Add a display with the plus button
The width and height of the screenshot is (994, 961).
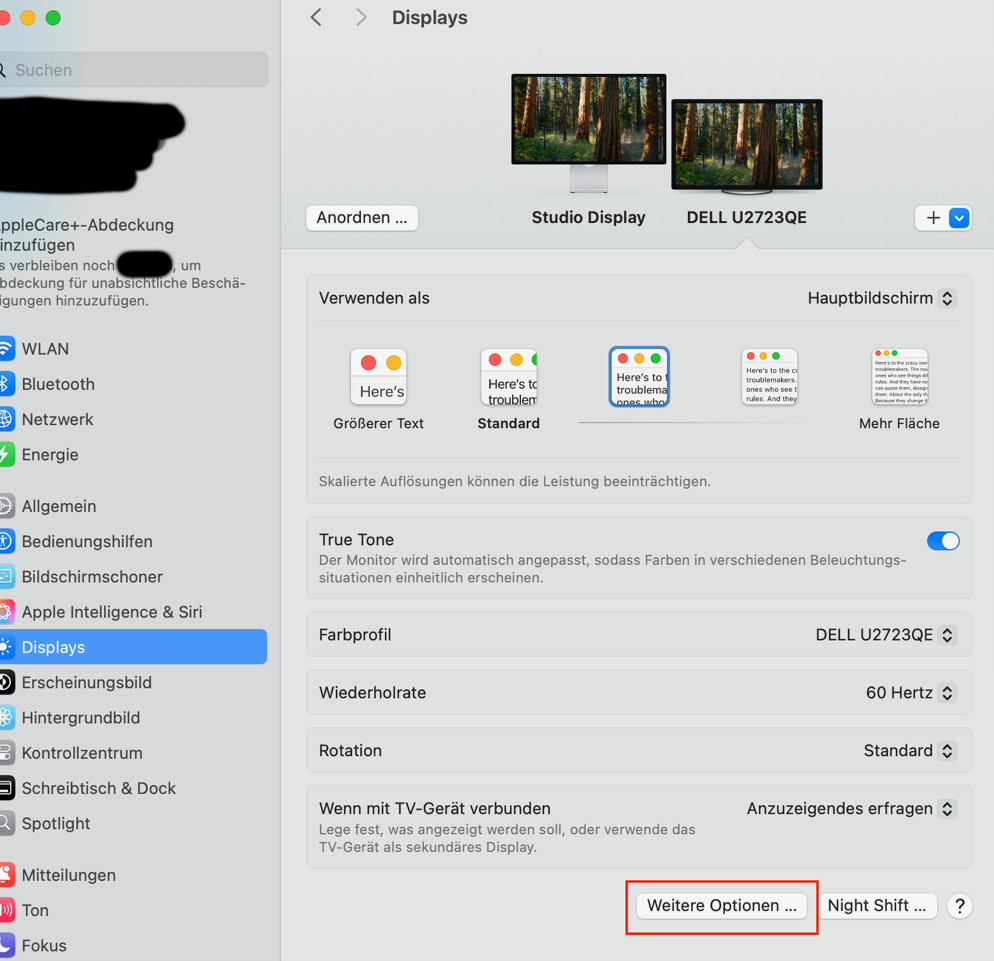pyautogui.click(x=933, y=218)
